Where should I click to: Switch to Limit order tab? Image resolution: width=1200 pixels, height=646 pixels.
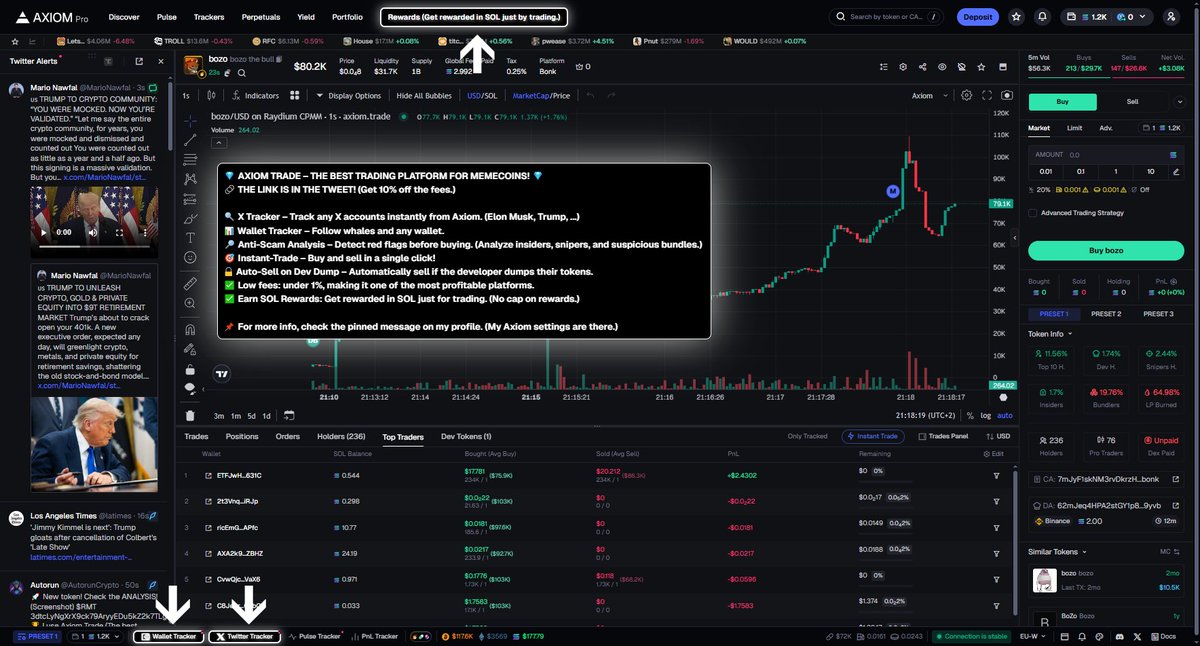[x=1074, y=128]
